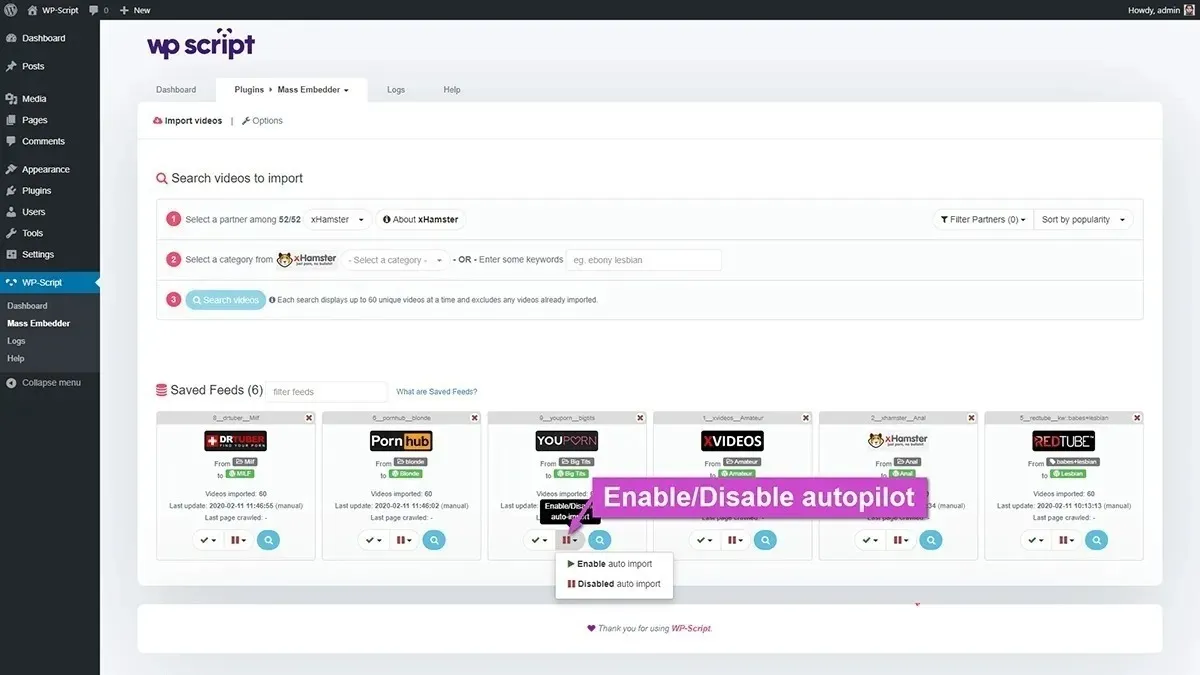
Task: Open pause auto-import dropdown on Amateur feed
Action: 736,540
